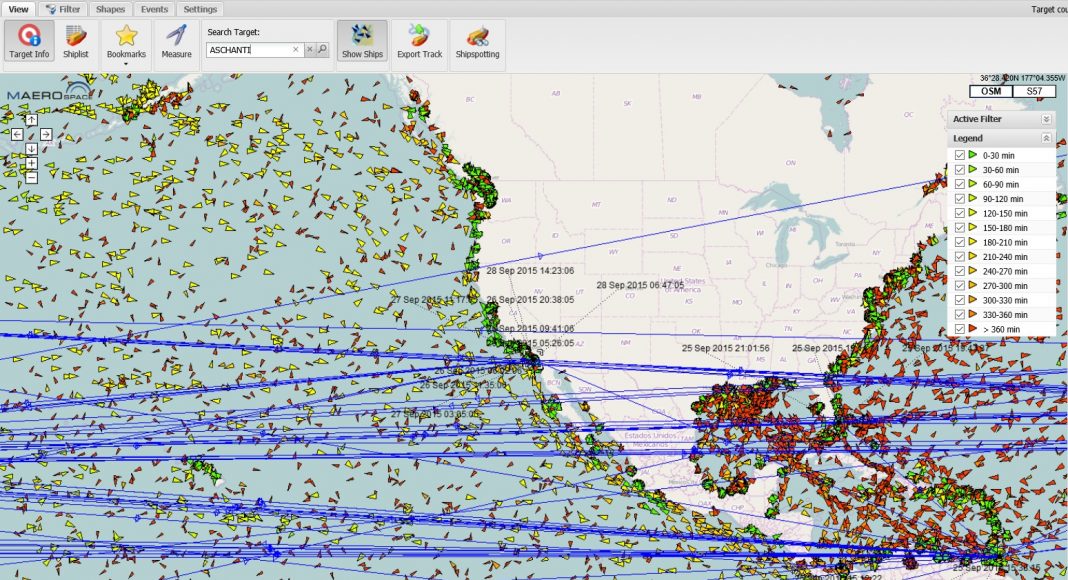Open the Shiplist panel
This screenshot has width=1068, height=580.
[x=76, y=43]
